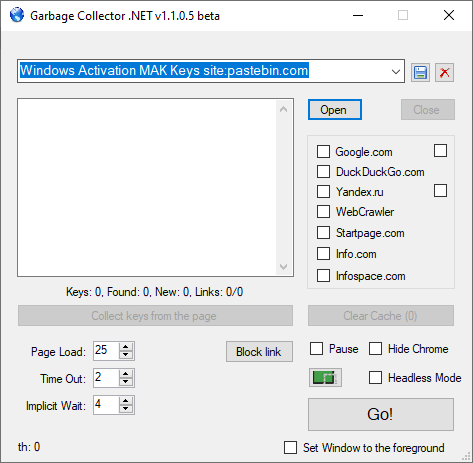Click the scroll-up arrow of results list
This screenshot has height=463, width=473.
click(x=284, y=109)
